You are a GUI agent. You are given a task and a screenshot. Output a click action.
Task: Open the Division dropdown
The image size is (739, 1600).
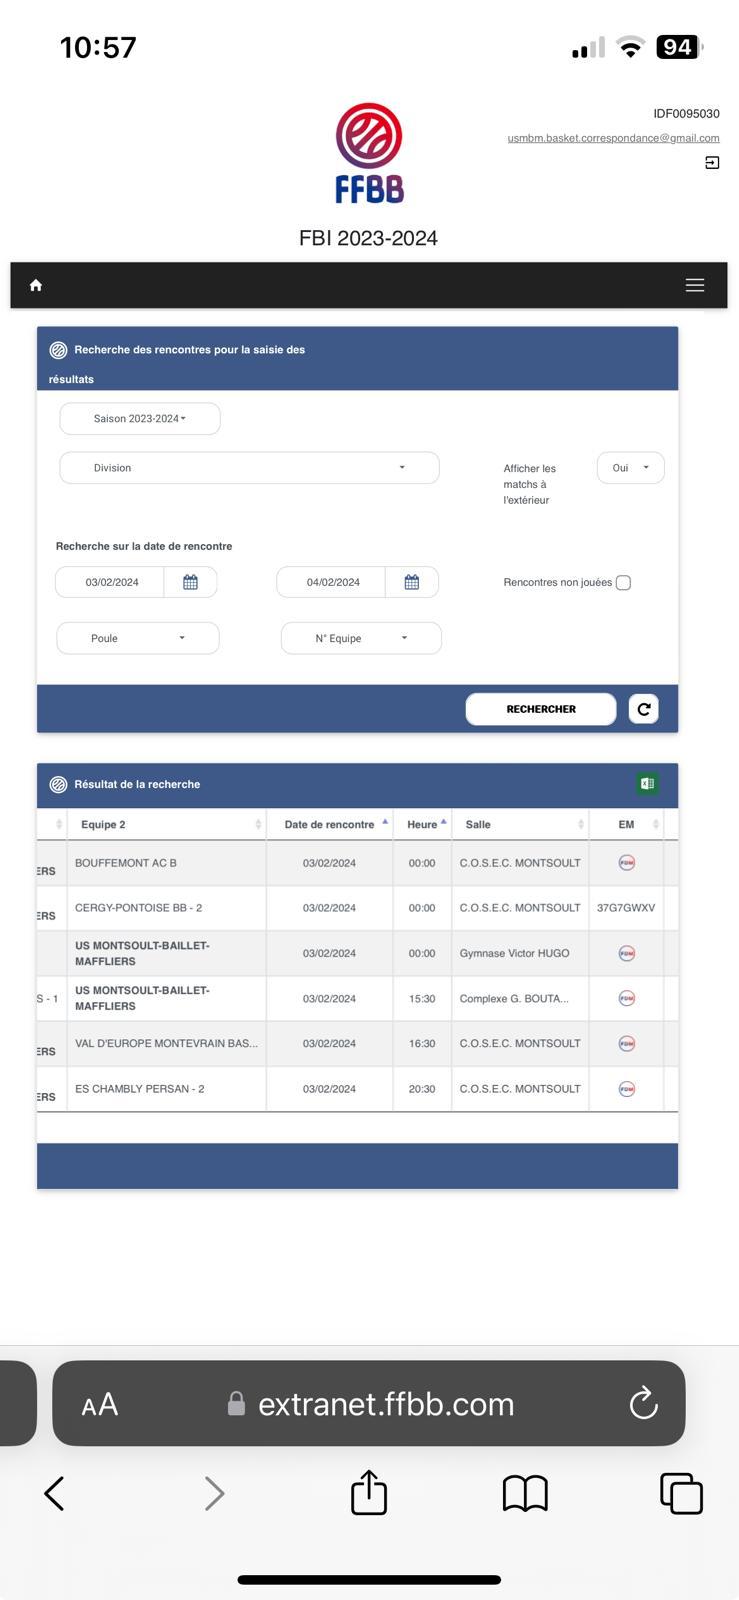[x=249, y=468]
